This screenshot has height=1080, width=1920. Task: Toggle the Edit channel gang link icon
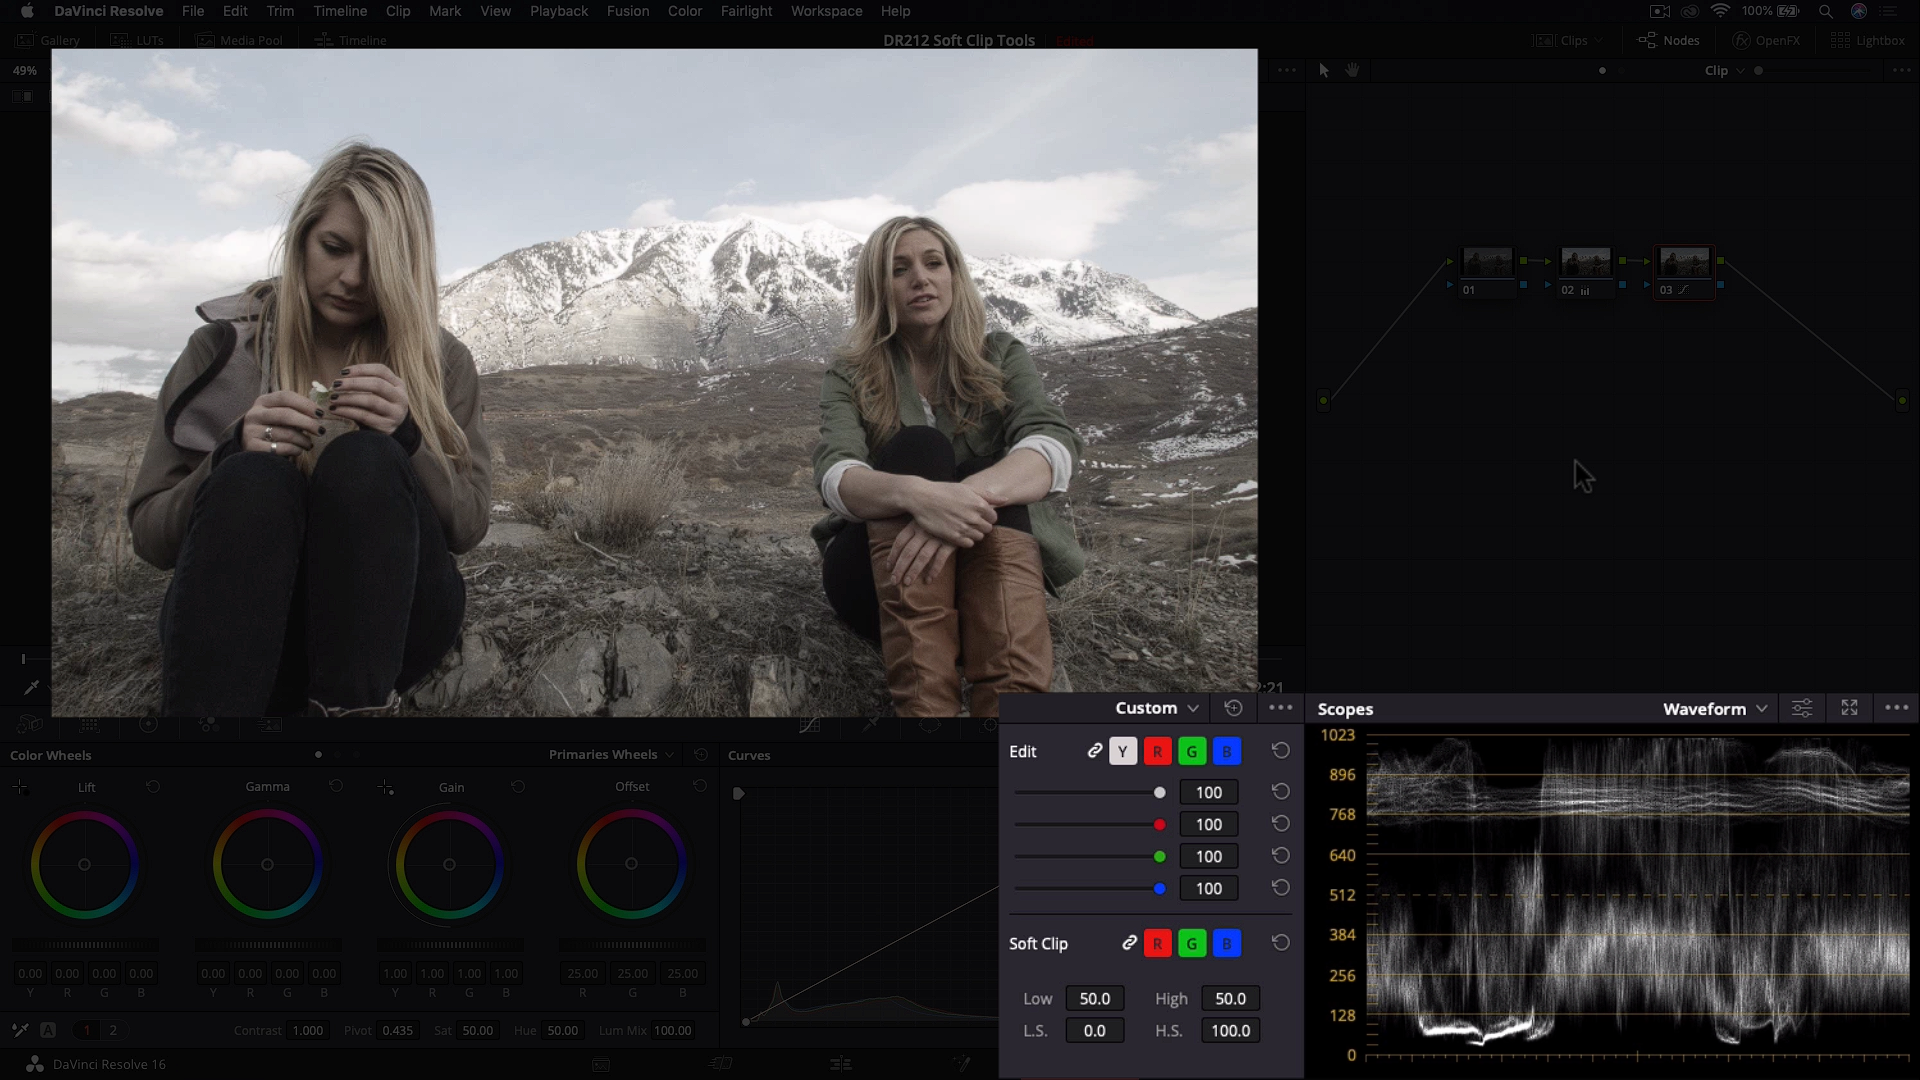tap(1095, 750)
